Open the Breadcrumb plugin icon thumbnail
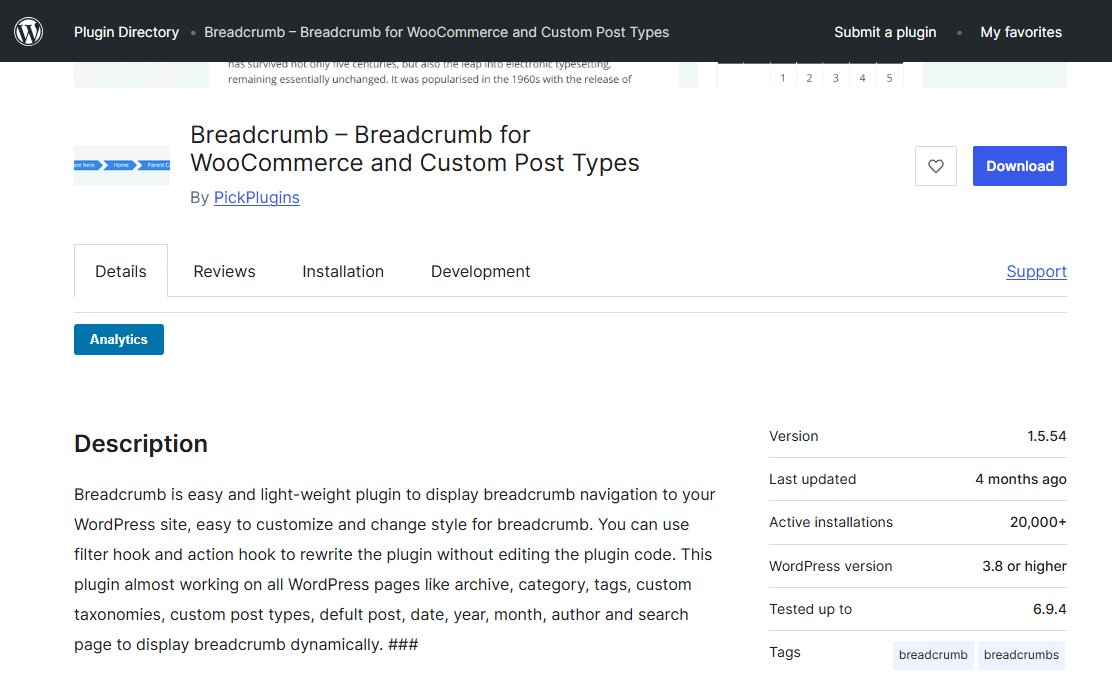Screen dimensions: 1112x680 click(122, 165)
